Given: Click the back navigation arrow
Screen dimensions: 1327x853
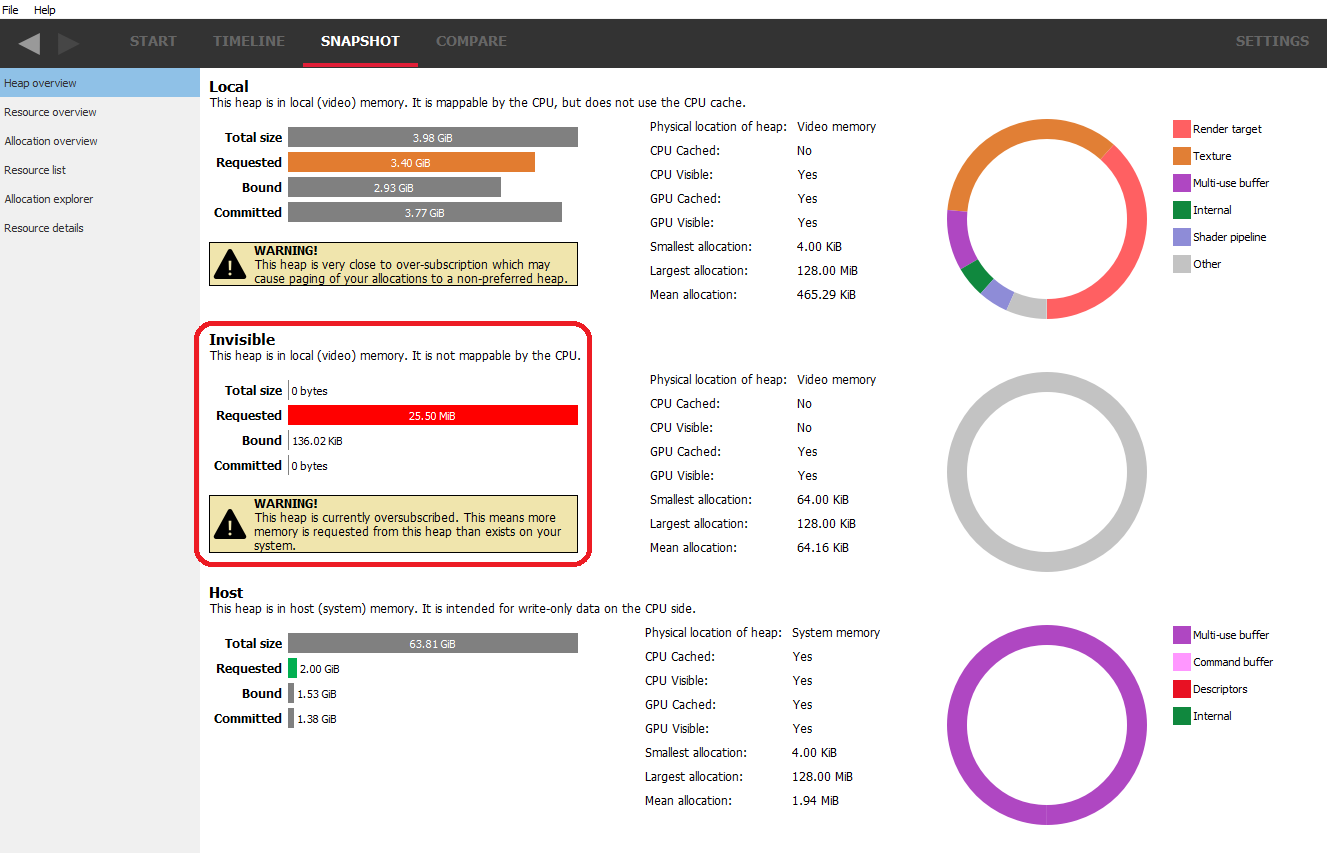Looking at the screenshot, I should pos(30,43).
